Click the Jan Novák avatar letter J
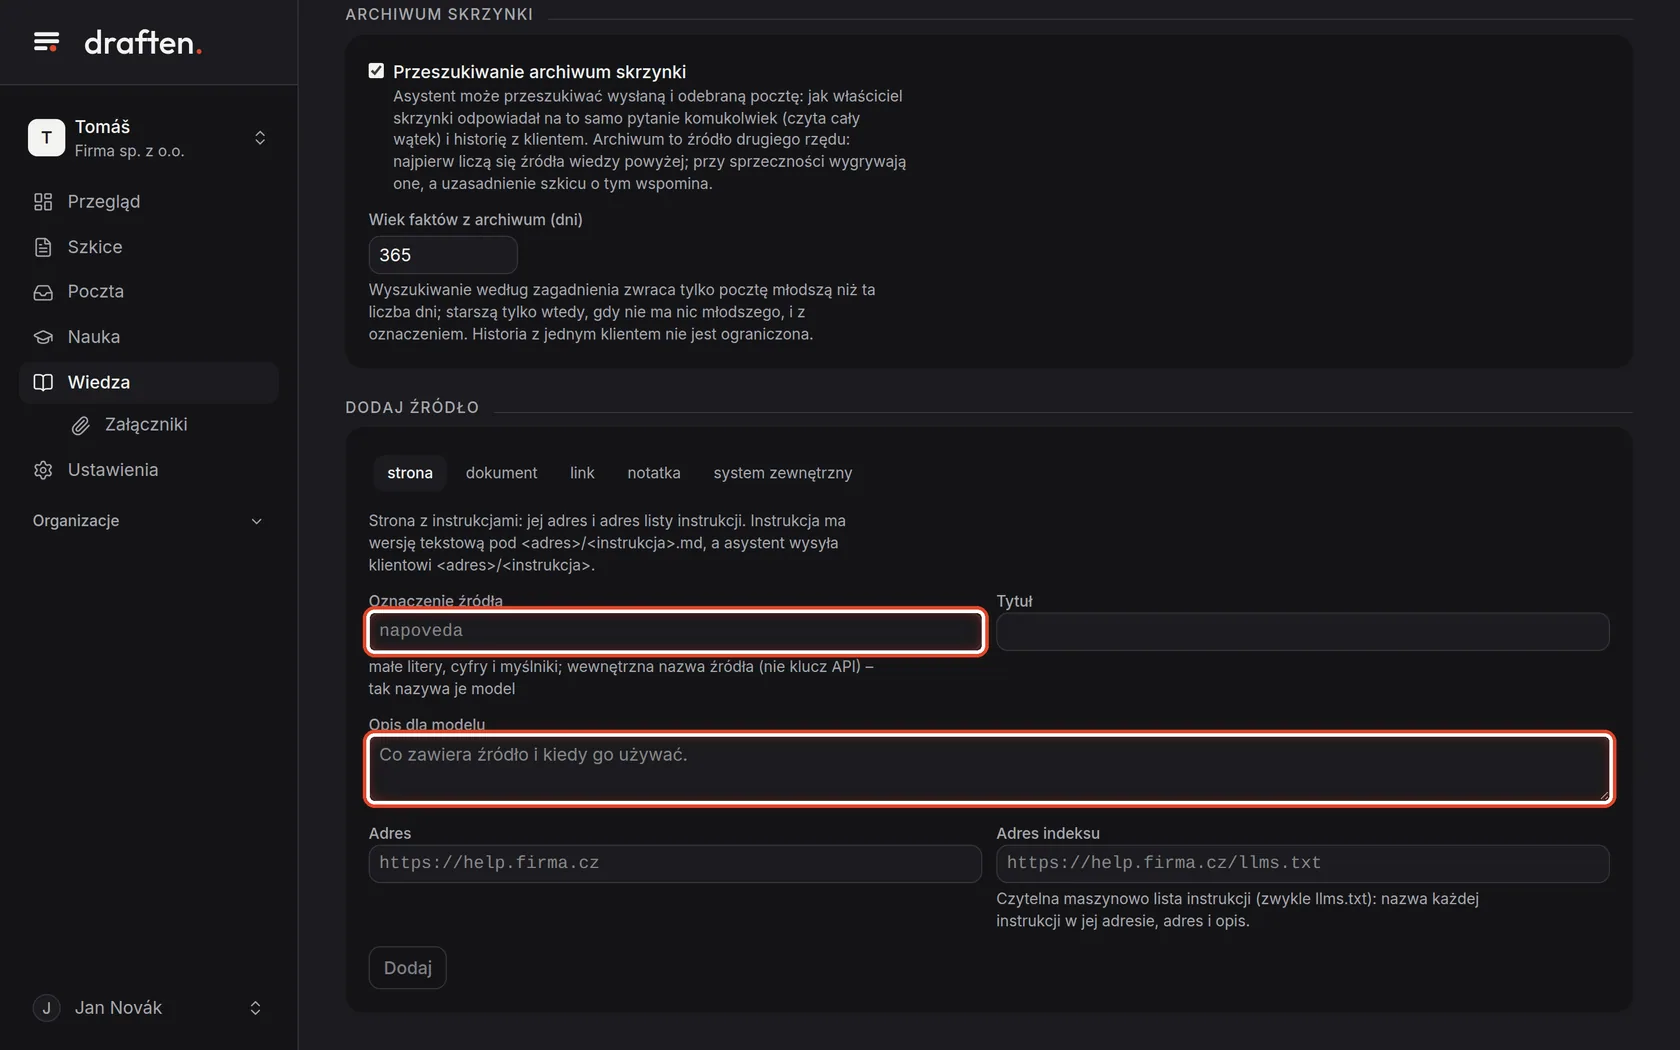The height and width of the screenshot is (1050, 1680). [46, 1008]
